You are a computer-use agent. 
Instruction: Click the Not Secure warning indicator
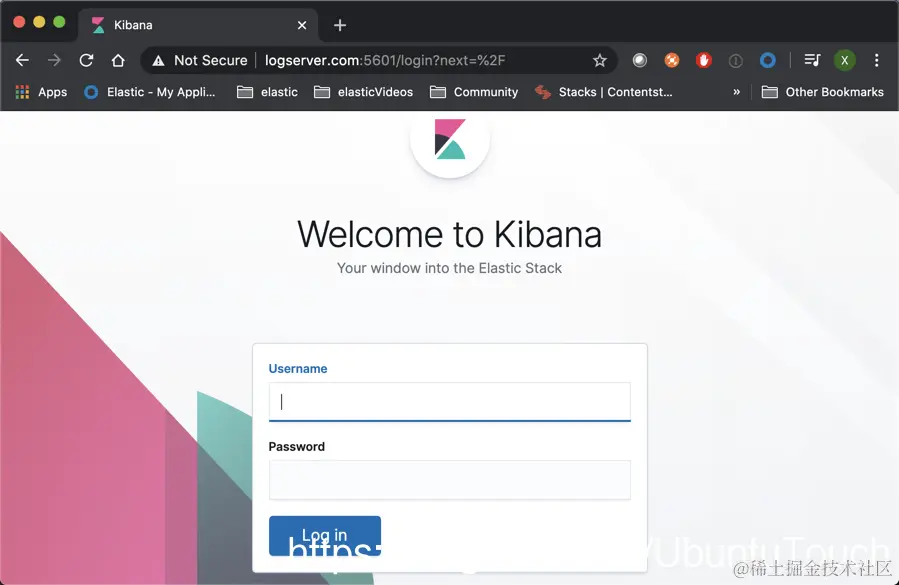(200, 60)
